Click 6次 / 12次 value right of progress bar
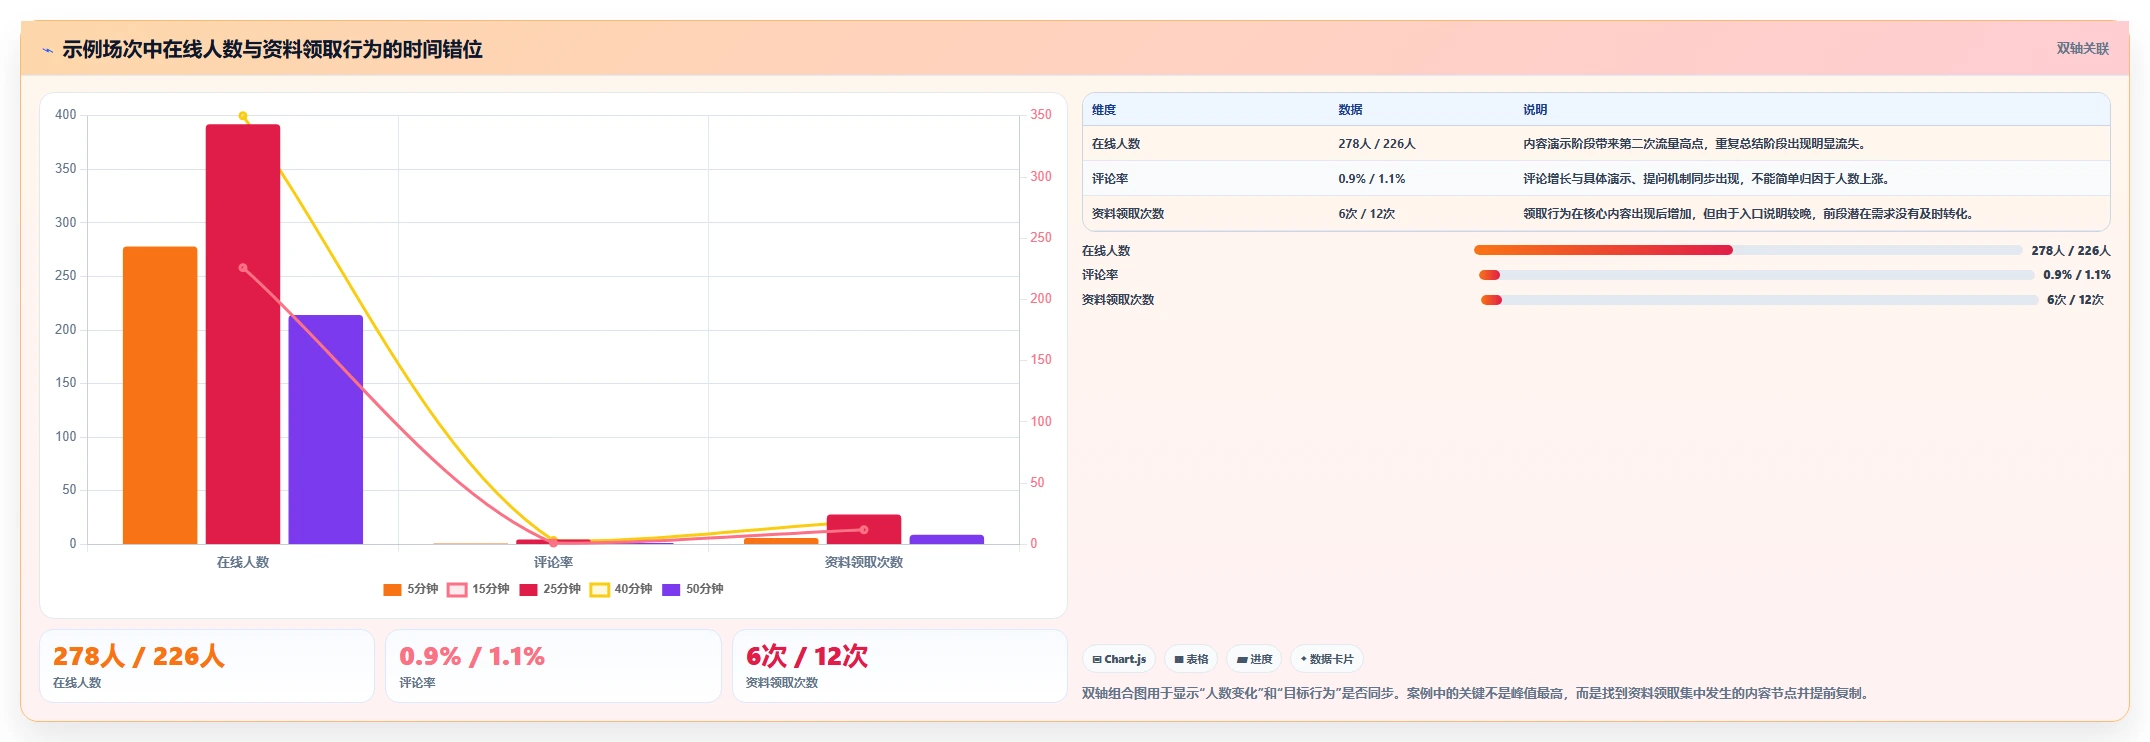 click(2076, 300)
